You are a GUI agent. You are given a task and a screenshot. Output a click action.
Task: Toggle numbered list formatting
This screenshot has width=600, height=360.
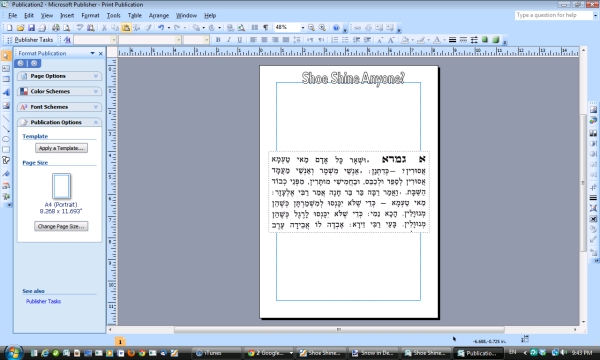pyautogui.click(x=334, y=40)
